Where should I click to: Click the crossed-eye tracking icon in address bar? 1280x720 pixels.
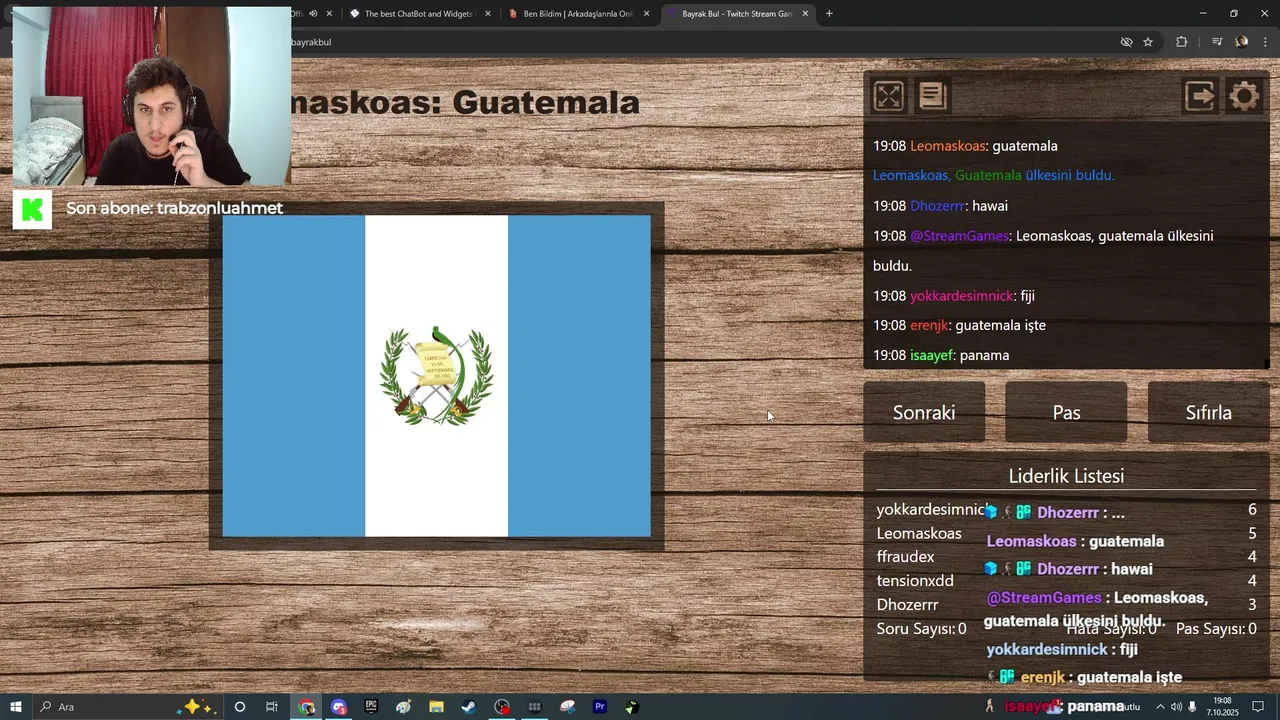[1126, 42]
